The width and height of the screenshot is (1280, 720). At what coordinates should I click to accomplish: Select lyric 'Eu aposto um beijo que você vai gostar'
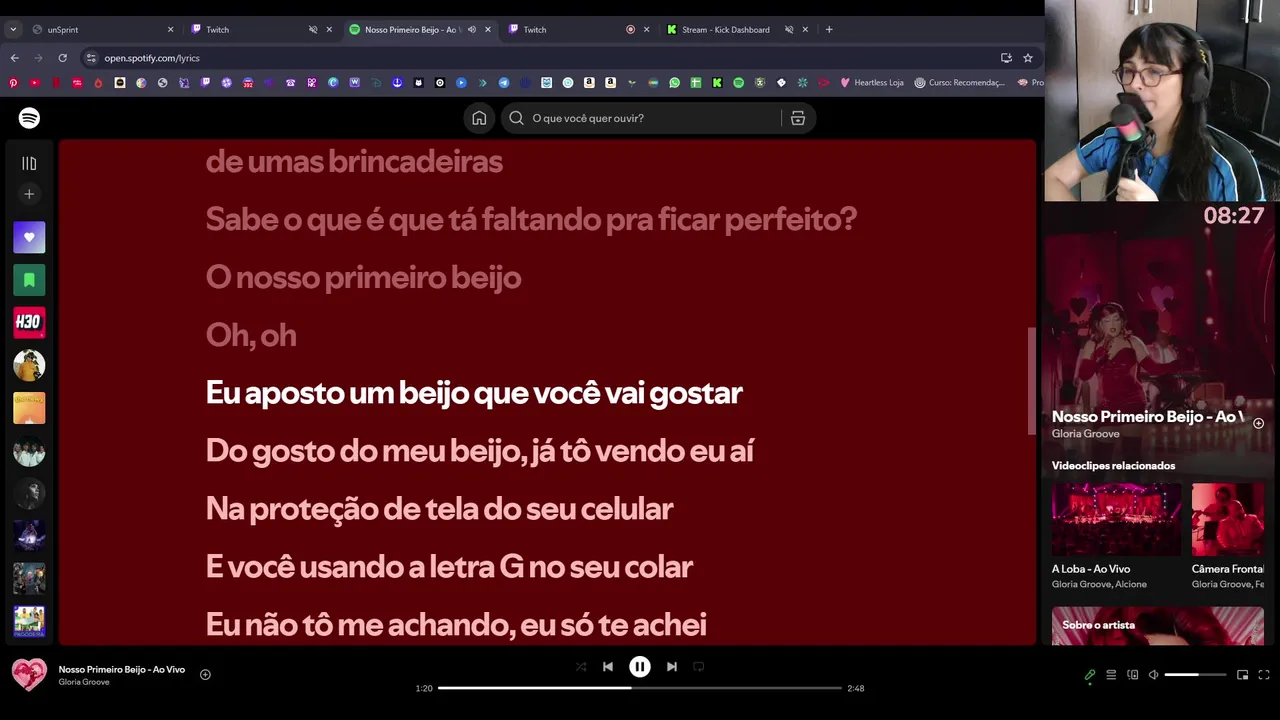coord(474,393)
